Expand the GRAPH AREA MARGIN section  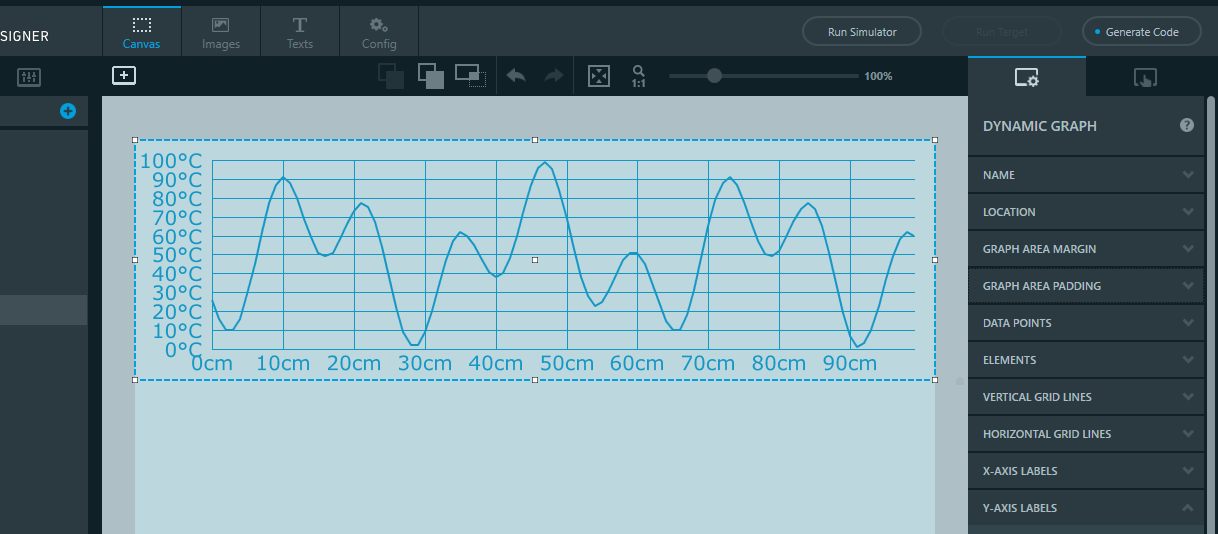(1086, 249)
